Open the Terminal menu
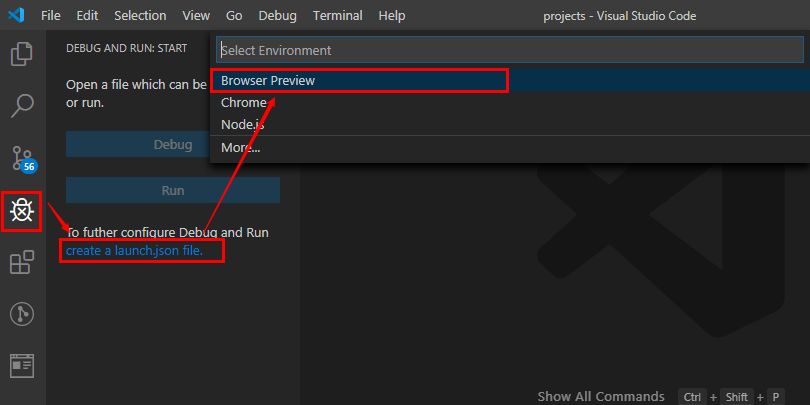 pyautogui.click(x=338, y=16)
